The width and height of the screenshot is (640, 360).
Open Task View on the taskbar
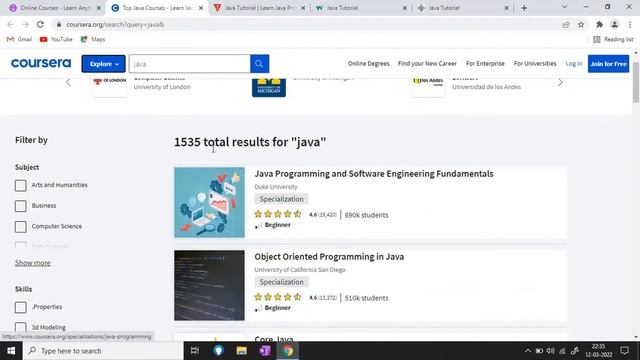coord(195,351)
